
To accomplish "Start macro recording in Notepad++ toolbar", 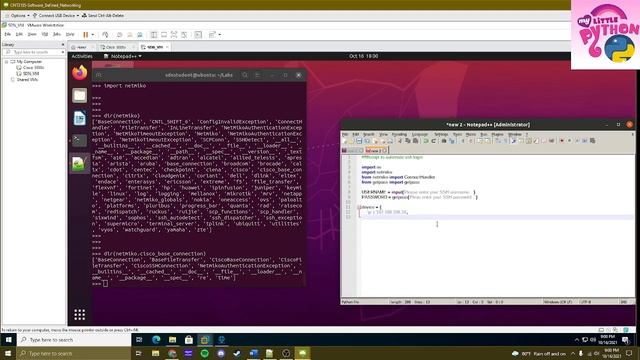I will tap(562, 141).
